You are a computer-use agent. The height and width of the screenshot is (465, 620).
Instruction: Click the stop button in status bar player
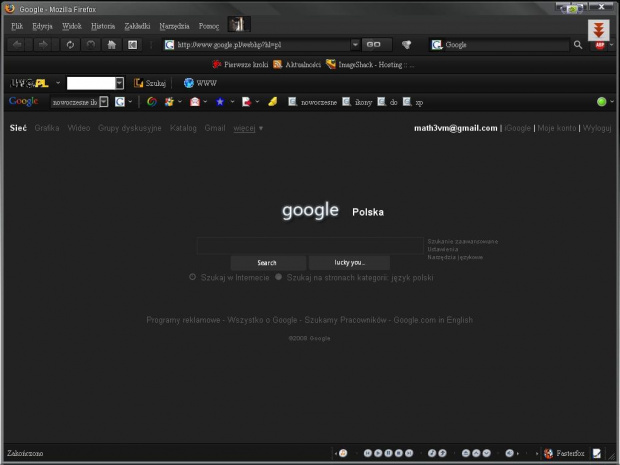399,453
